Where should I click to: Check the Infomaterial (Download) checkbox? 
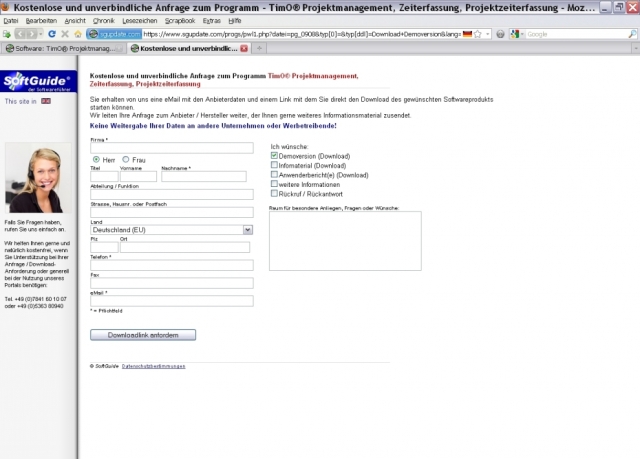pos(274,165)
